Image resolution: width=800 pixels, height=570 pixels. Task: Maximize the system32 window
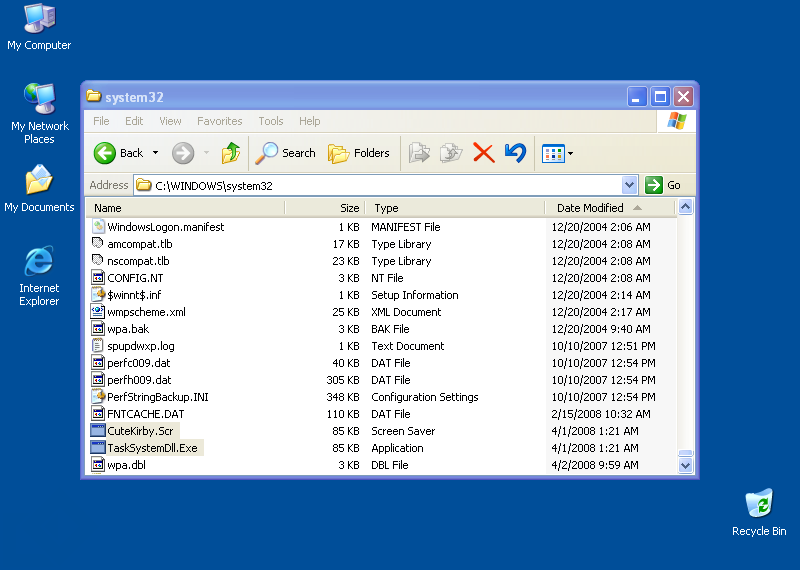click(x=660, y=96)
